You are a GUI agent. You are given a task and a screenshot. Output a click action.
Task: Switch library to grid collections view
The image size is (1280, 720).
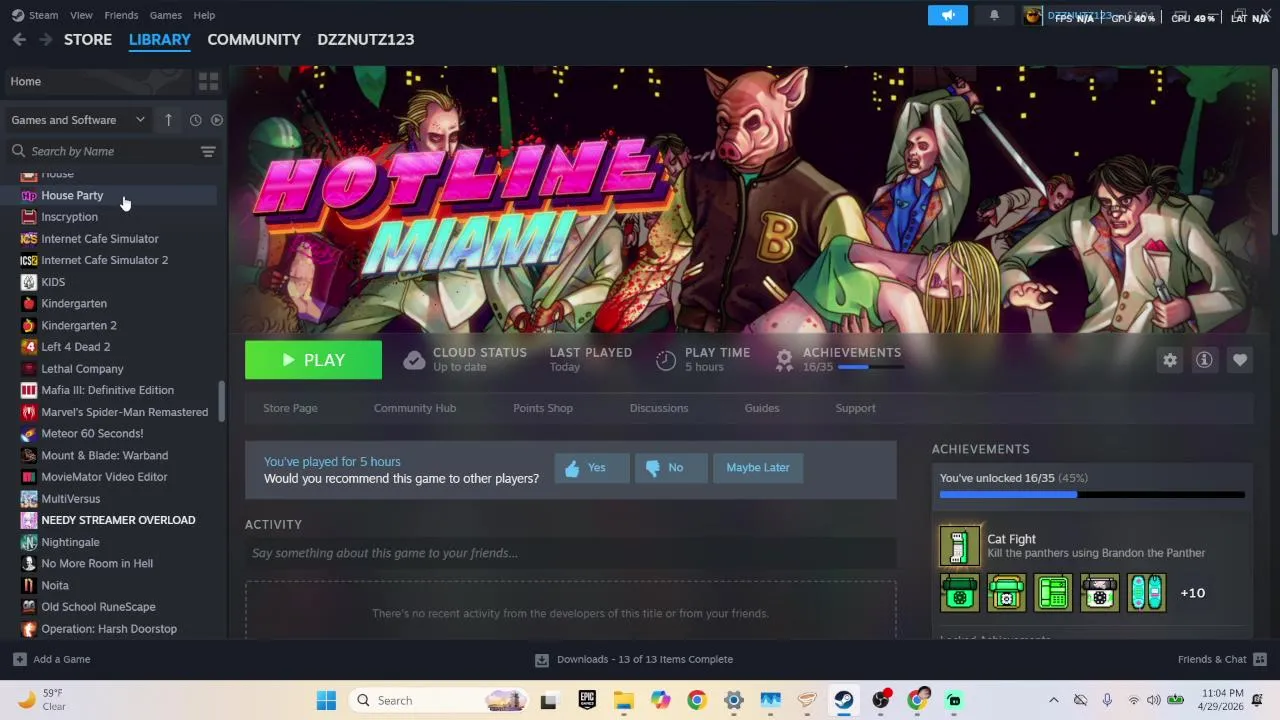coord(208,81)
